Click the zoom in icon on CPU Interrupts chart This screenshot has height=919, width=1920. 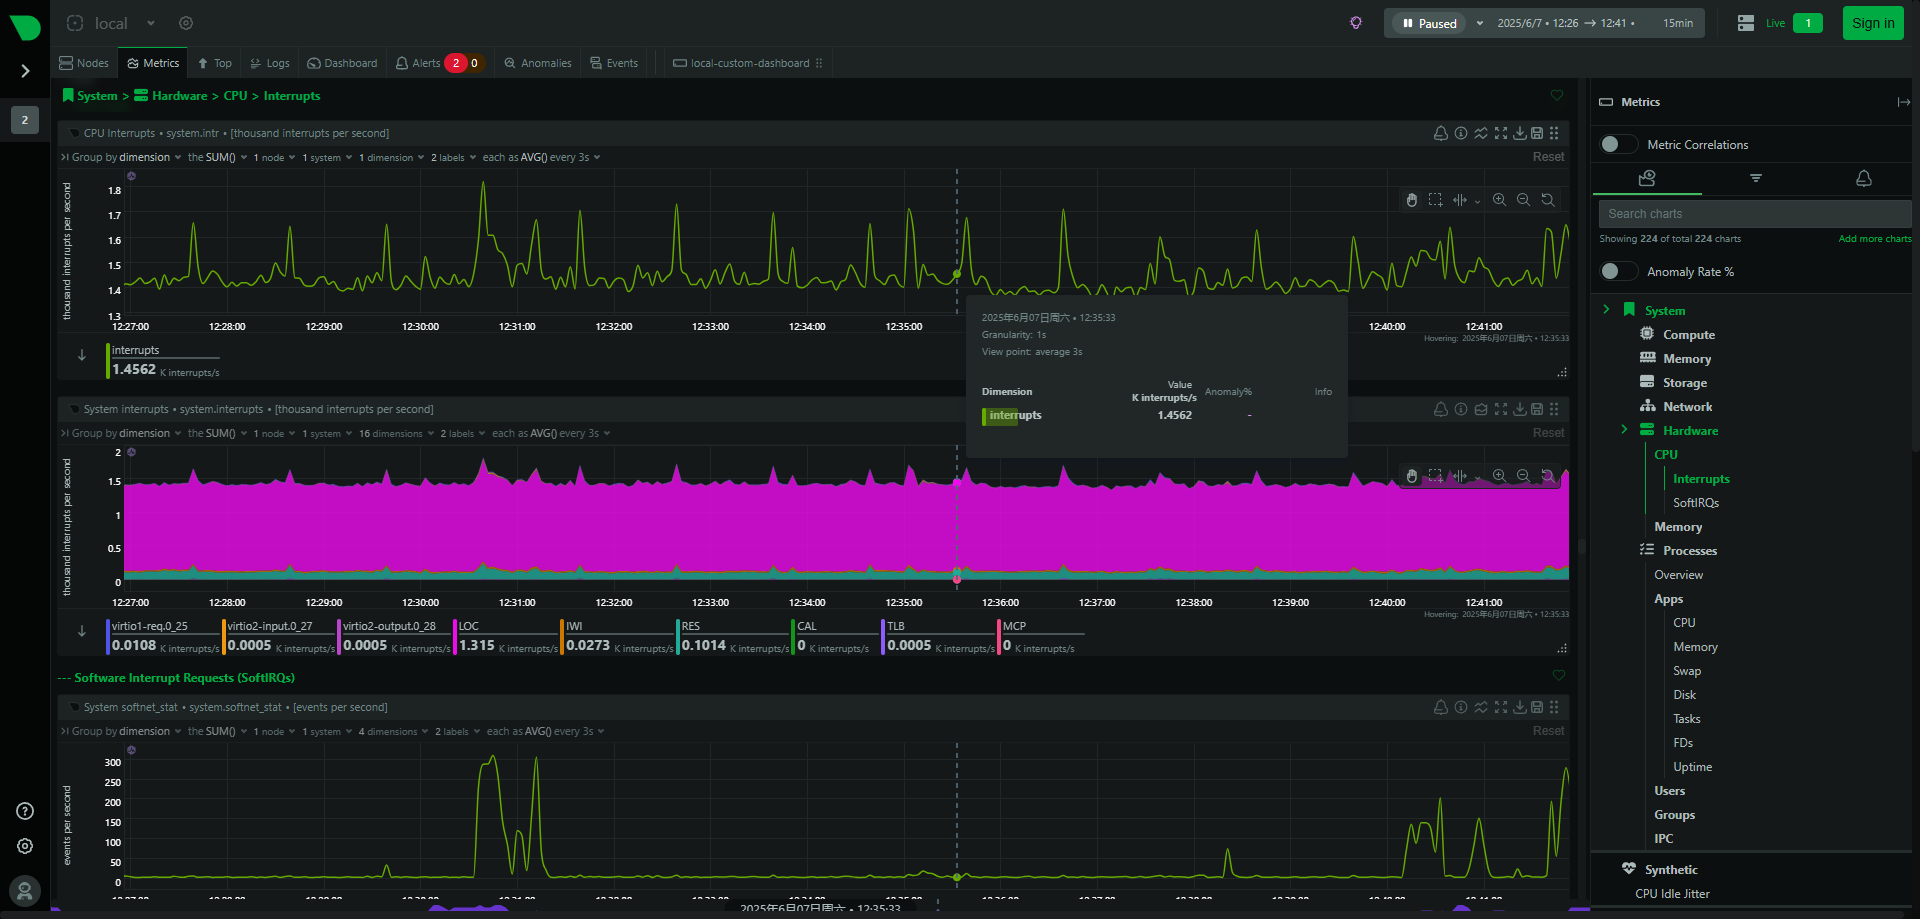[x=1499, y=200]
